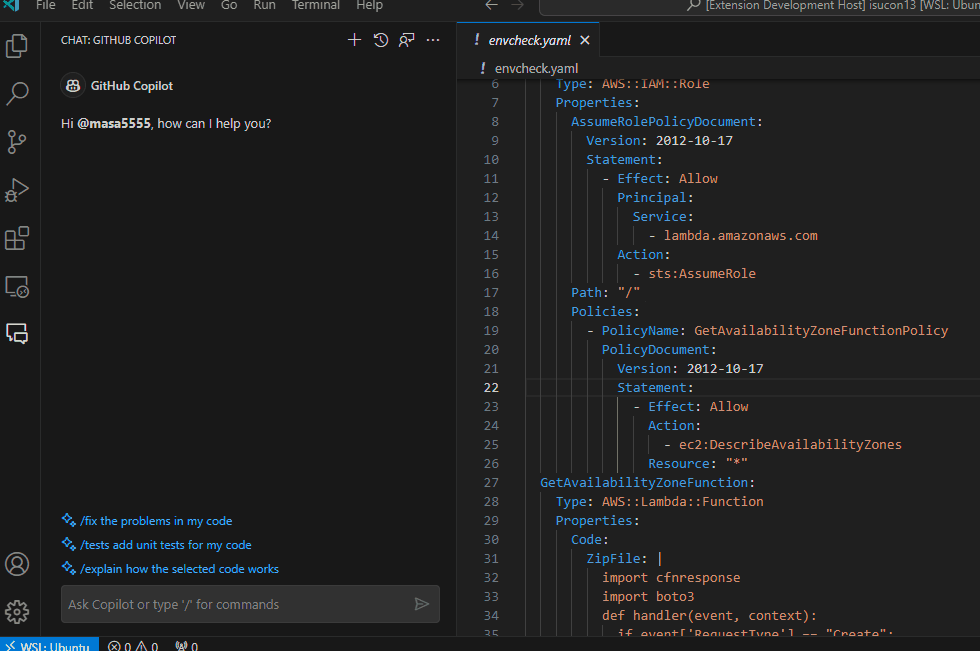Open the chat panel's more actions menu
Image resolution: width=980 pixels, height=651 pixels.
point(433,40)
